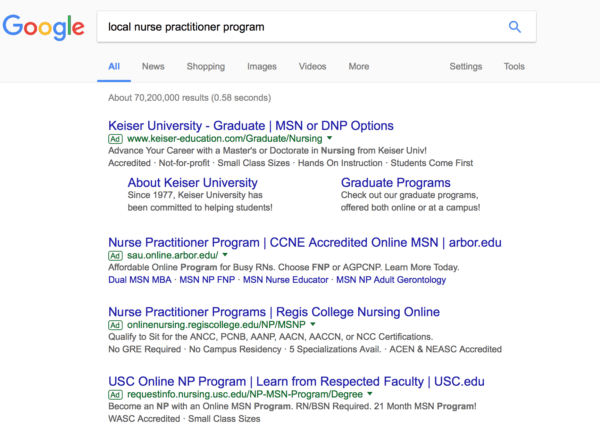Image resolution: width=600 pixels, height=426 pixels.
Task: Open the Shopping results tab
Action: click(x=206, y=67)
